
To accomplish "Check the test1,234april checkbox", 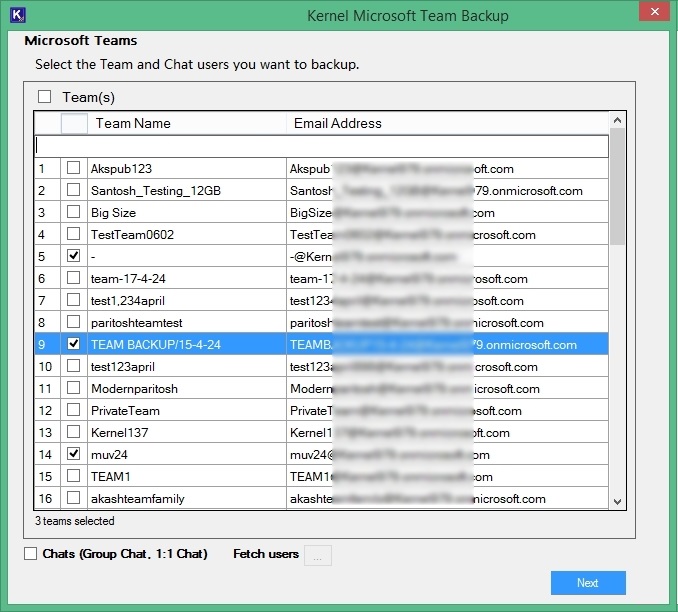I will pos(74,300).
